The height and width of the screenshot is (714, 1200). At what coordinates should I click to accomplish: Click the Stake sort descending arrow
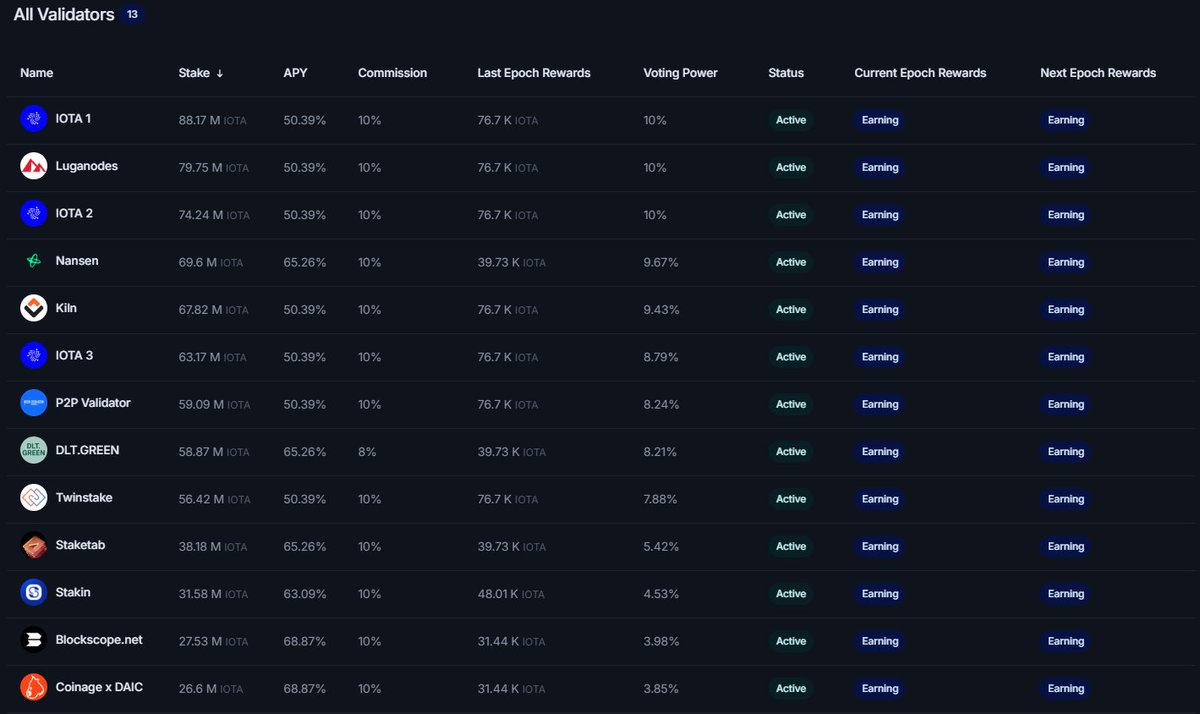click(x=220, y=73)
